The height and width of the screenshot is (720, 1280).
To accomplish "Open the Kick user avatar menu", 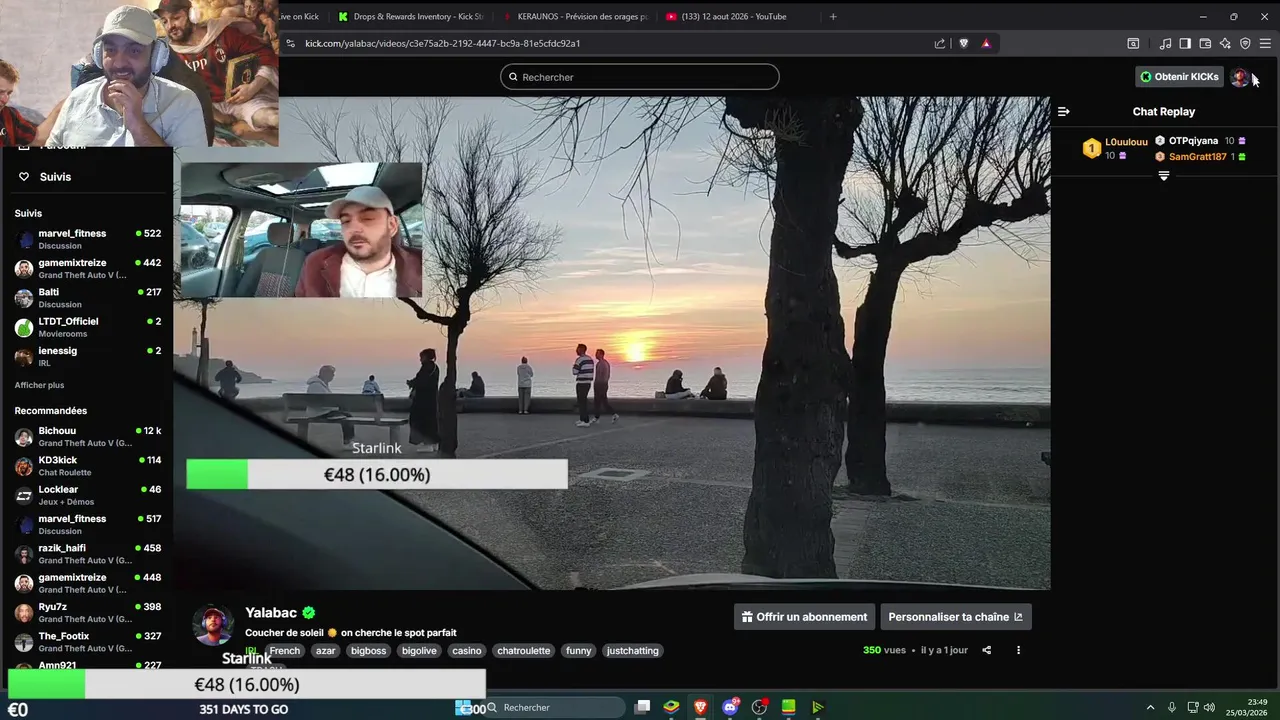I will coord(1240,77).
